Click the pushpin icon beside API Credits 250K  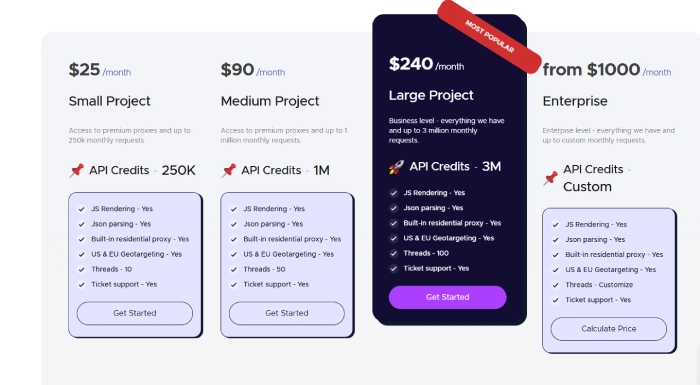[x=77, y=170]
